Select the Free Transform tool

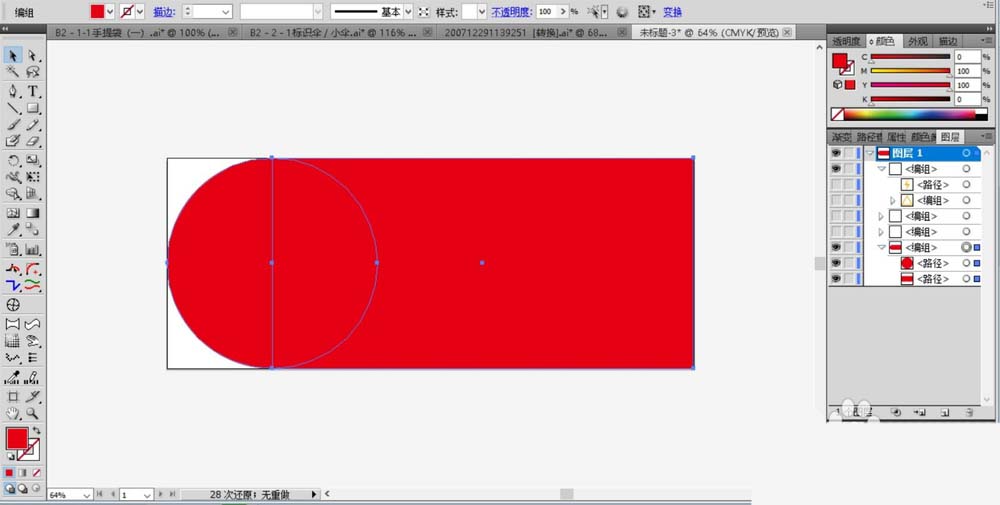point(33,177)
